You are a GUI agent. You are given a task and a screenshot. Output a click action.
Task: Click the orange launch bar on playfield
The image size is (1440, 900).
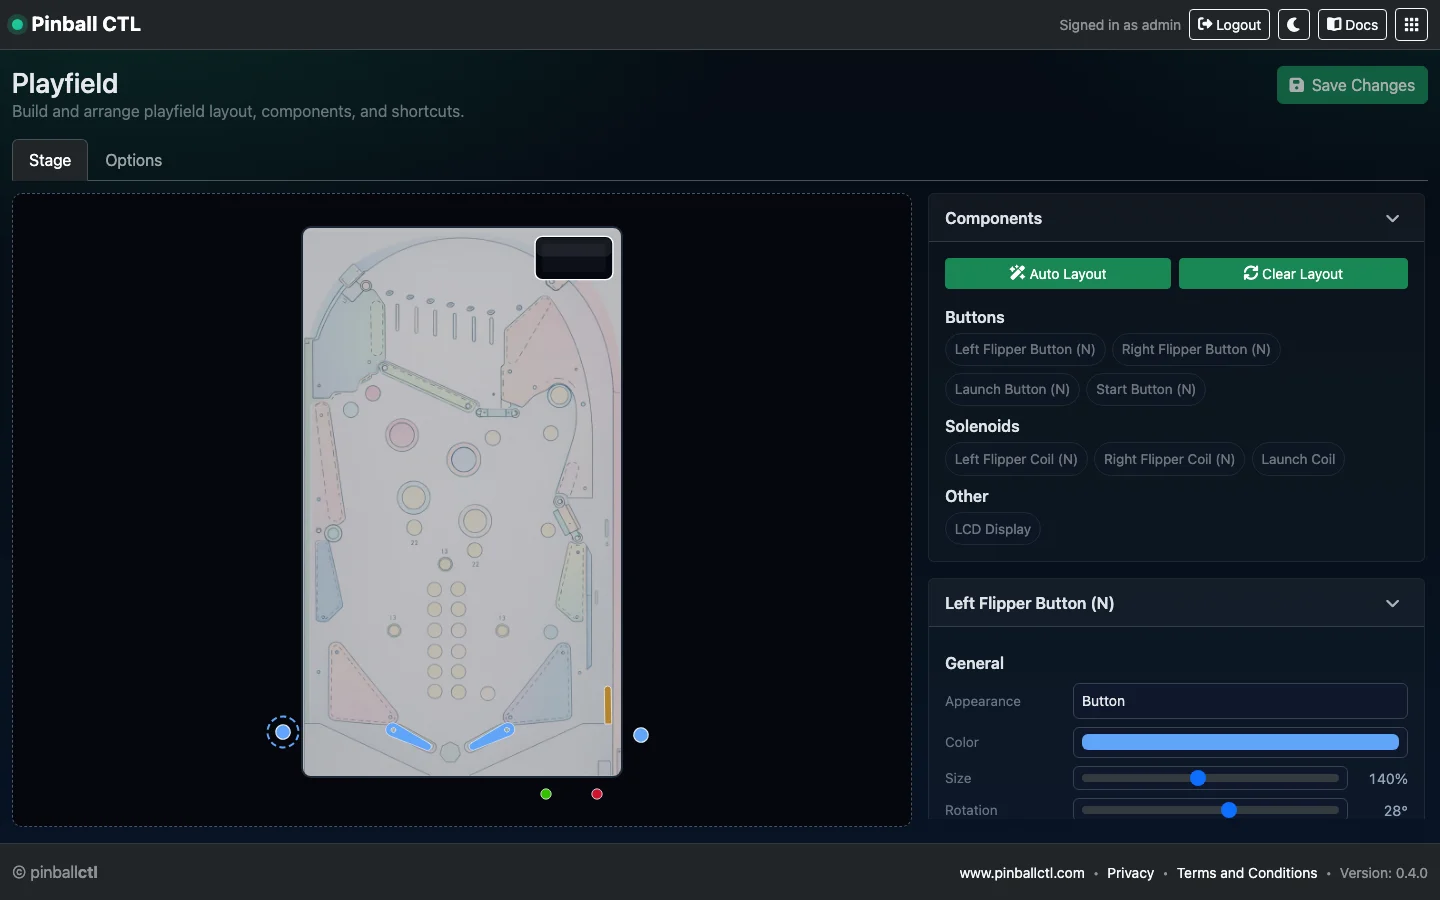[607, 705]
